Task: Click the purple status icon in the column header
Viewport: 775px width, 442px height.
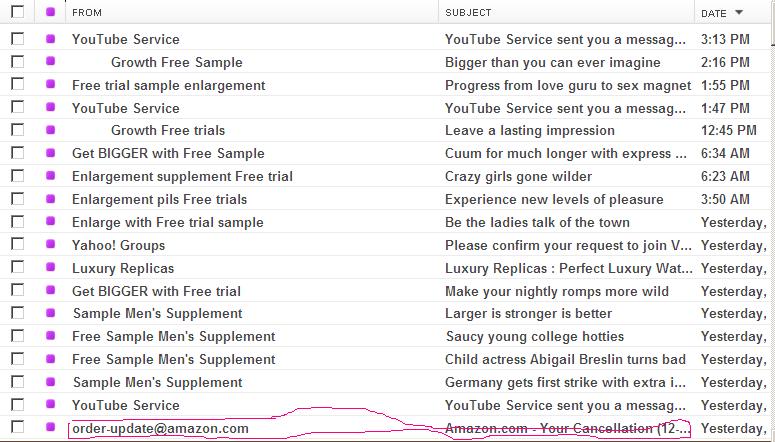Action: coord(50,13)
